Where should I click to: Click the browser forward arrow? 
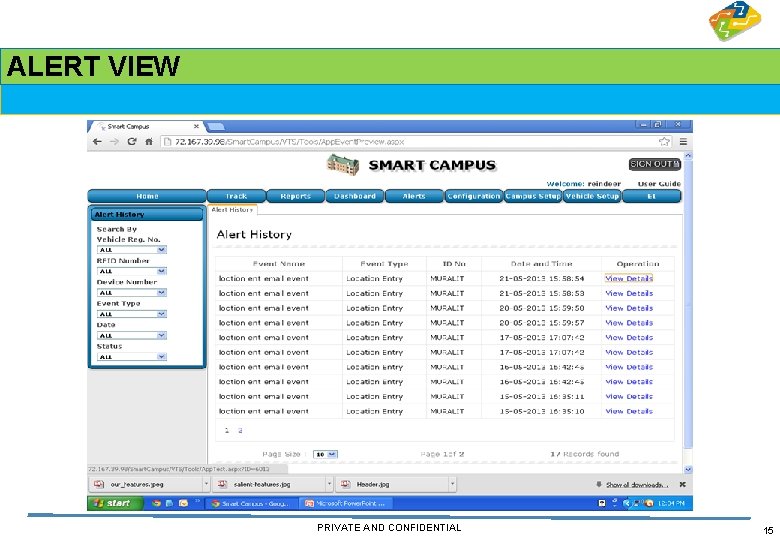click(114, 142)
